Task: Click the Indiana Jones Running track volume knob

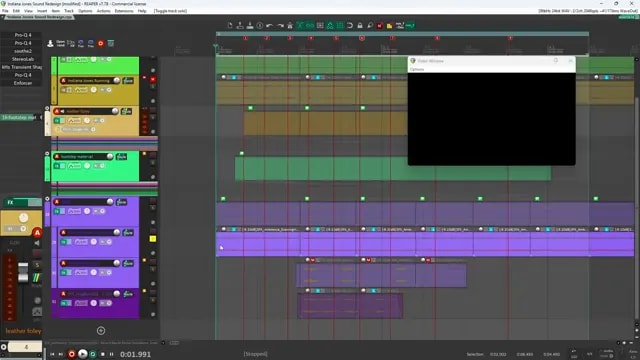Action: click(117, 80)
